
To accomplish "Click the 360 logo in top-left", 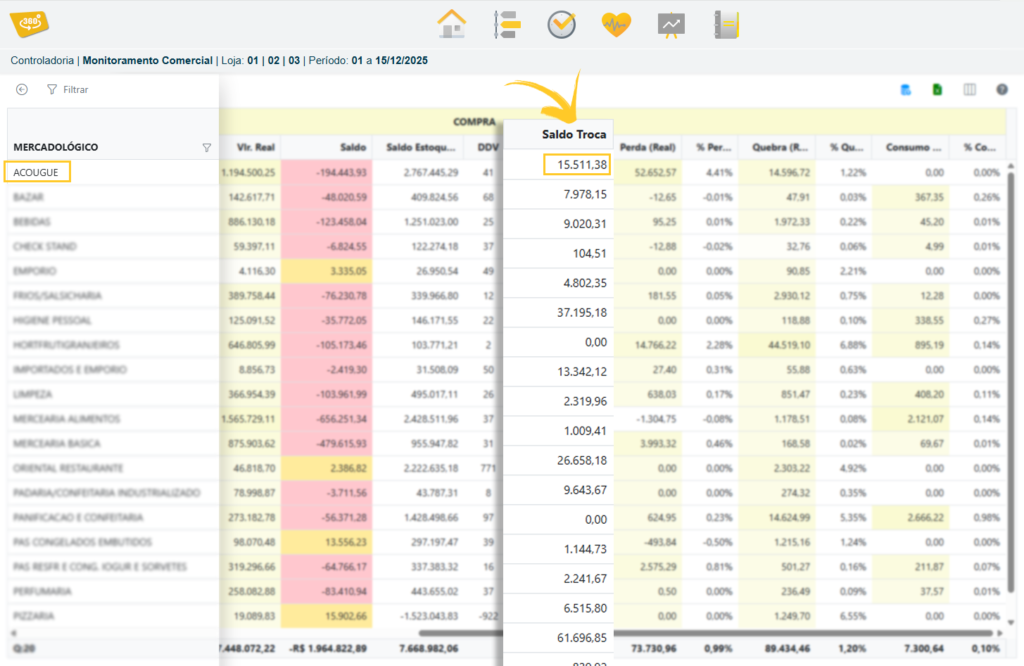I will 28,24.
